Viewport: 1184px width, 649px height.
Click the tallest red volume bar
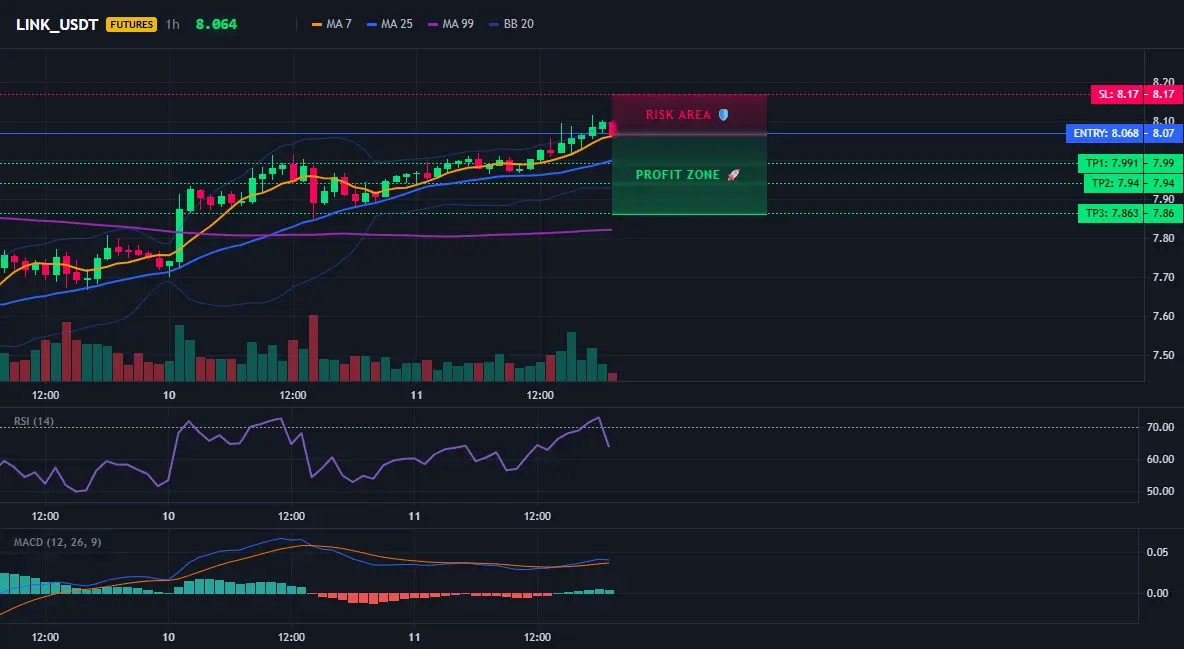[313, 348]
